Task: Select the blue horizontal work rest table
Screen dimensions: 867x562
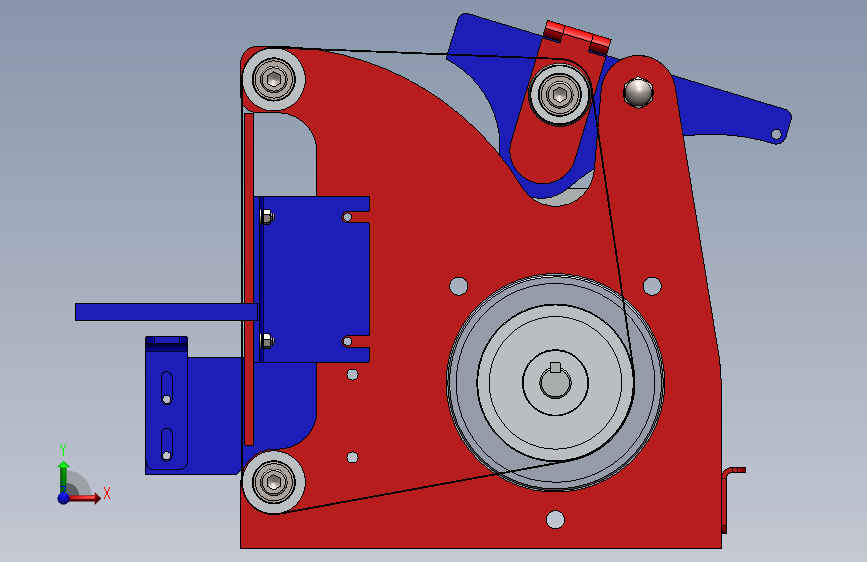Action: tap(166, 312)
